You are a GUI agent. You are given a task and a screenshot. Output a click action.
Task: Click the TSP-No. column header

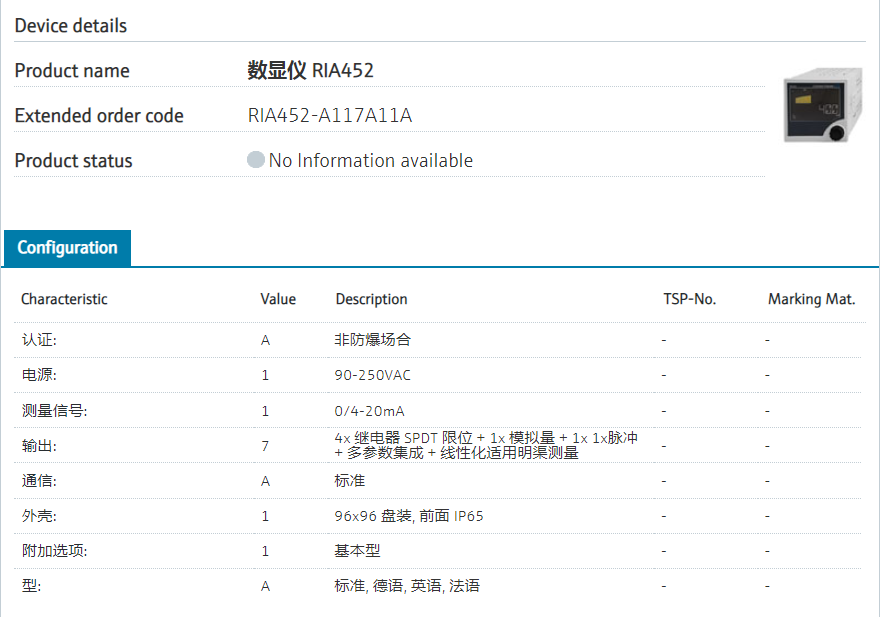(689, 299)
